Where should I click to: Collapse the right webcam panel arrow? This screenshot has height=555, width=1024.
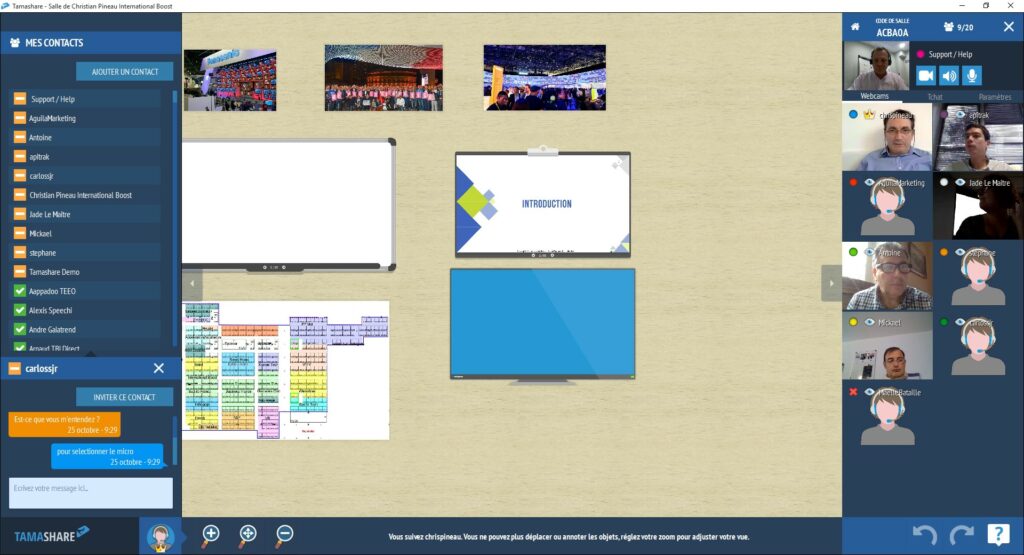831,282
